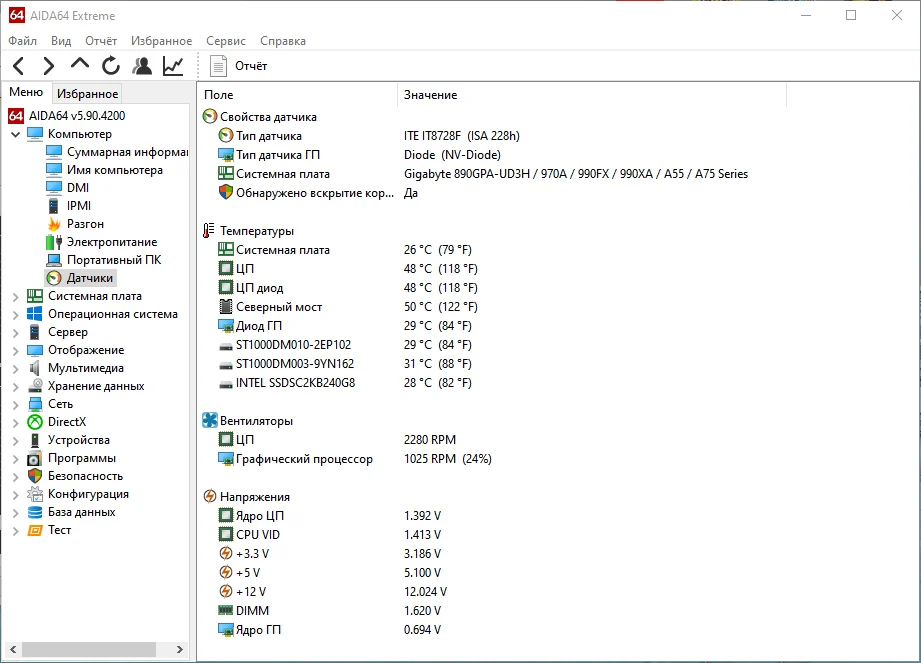Image resolution: width=921 pixels, height=663 pixels.
Task: Click the speaker icon for Мультимедиа
Action: (35, 368)
